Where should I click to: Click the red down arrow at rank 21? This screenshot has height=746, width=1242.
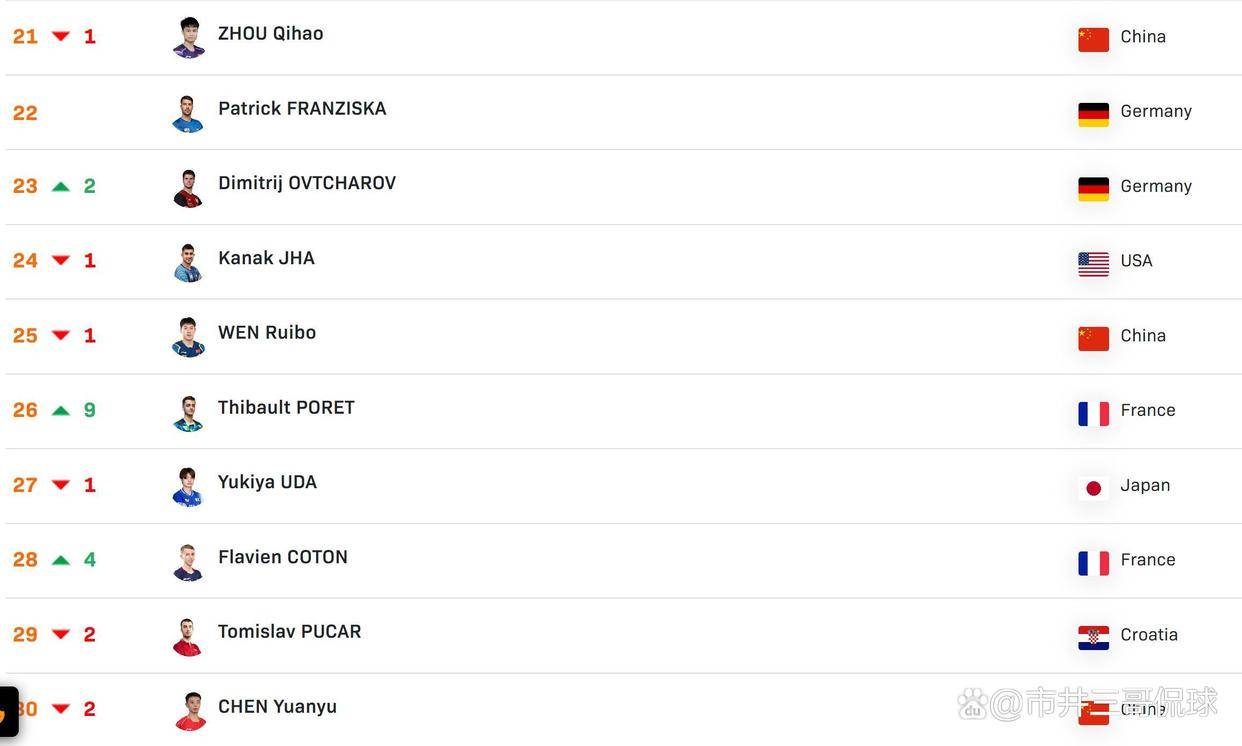point(61,37)
